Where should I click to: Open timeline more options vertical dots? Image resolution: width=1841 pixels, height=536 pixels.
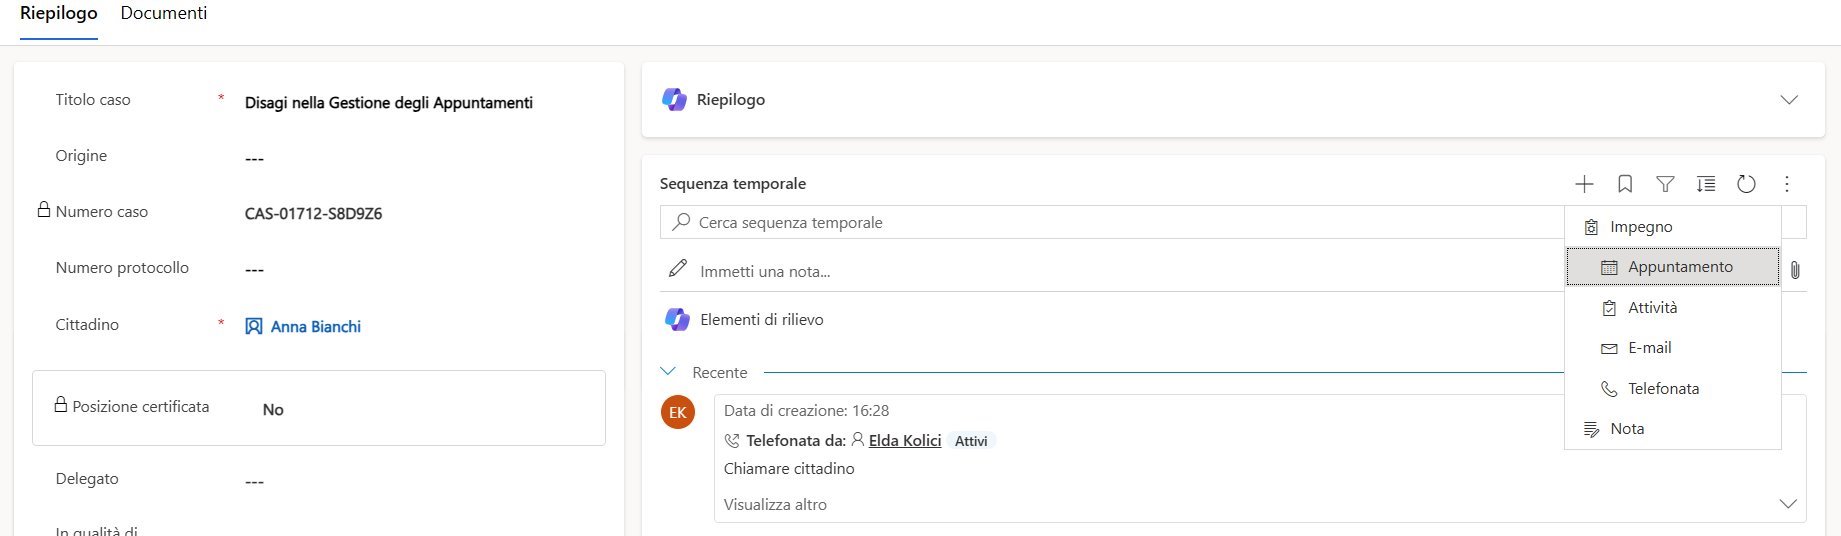pos(1787,184)
